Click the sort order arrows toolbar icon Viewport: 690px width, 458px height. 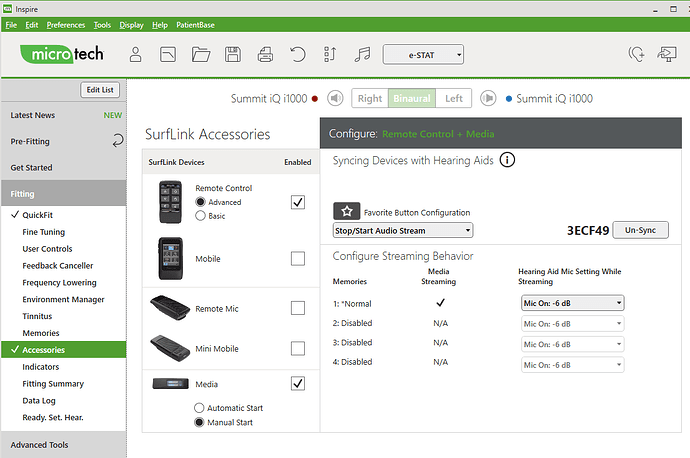pyautogui.click(x=330, y=55)
